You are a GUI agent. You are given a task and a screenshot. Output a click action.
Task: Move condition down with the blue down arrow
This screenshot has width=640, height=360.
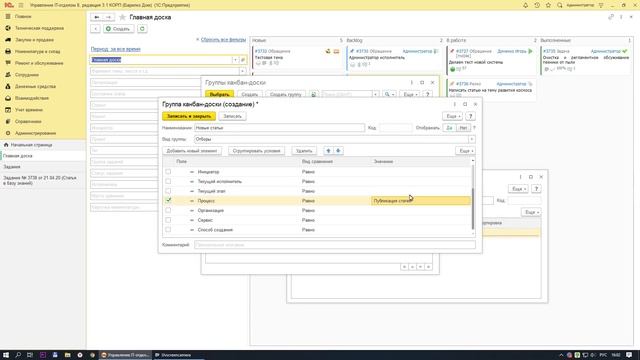338,151
